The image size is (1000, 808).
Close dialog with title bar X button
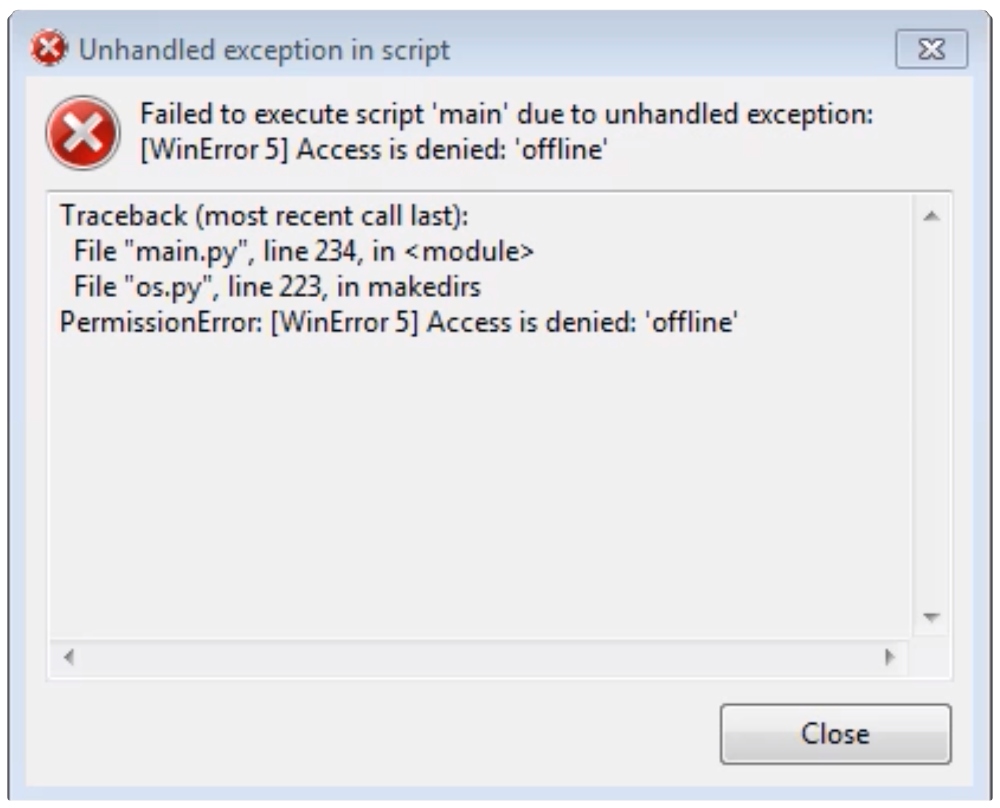[x=931, y=48]
